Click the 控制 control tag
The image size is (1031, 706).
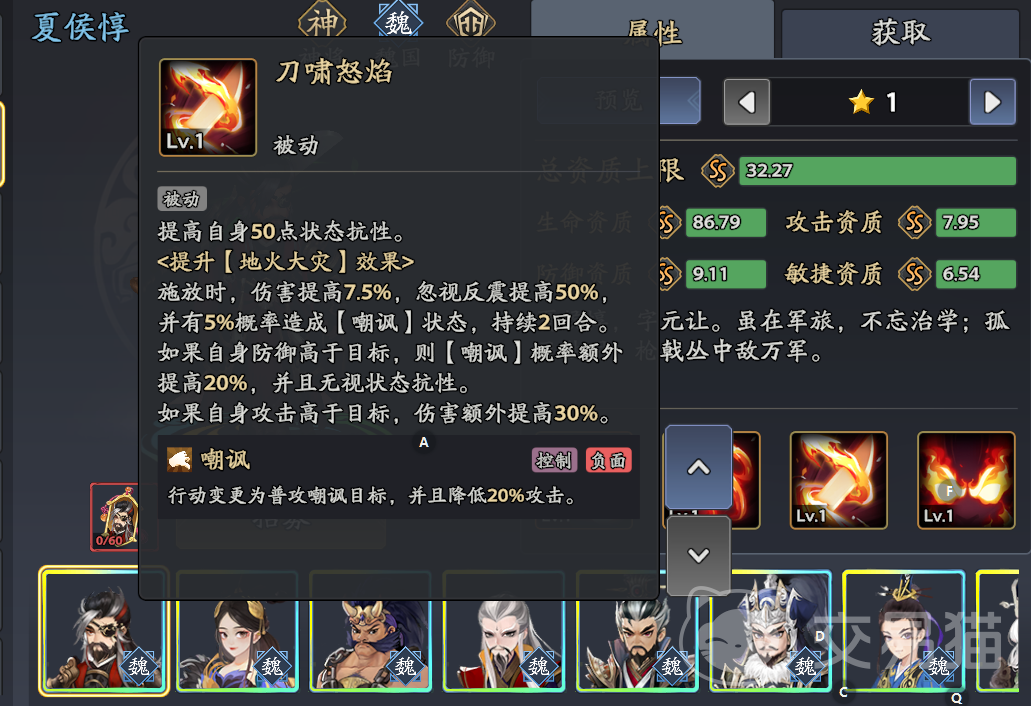(x=554, y=460)
